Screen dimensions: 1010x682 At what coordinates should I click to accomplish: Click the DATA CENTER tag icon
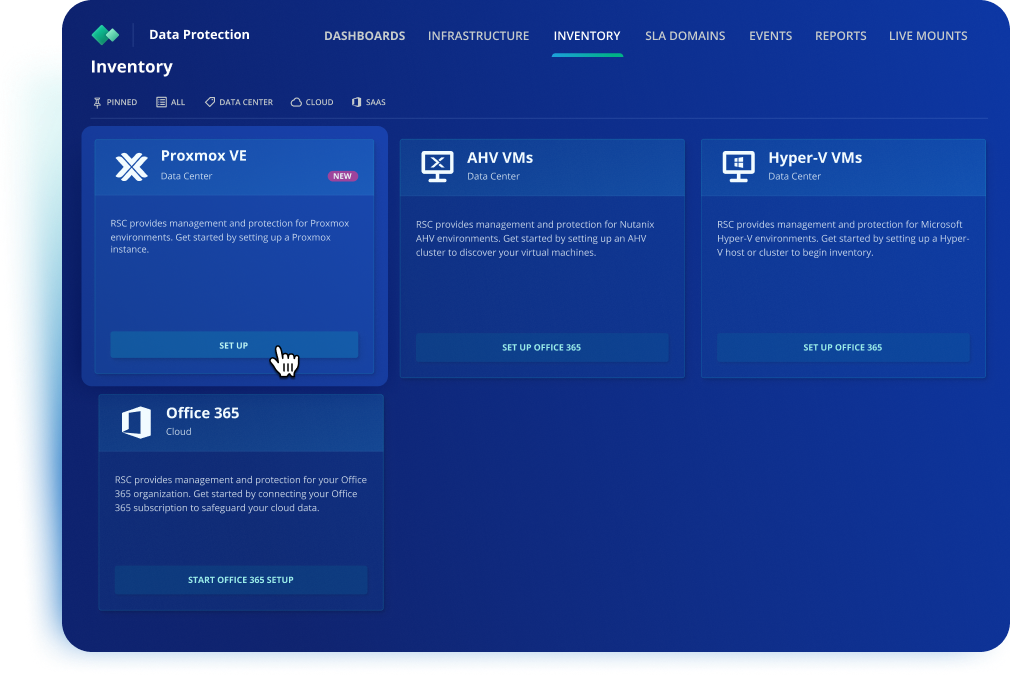point(209,101)
